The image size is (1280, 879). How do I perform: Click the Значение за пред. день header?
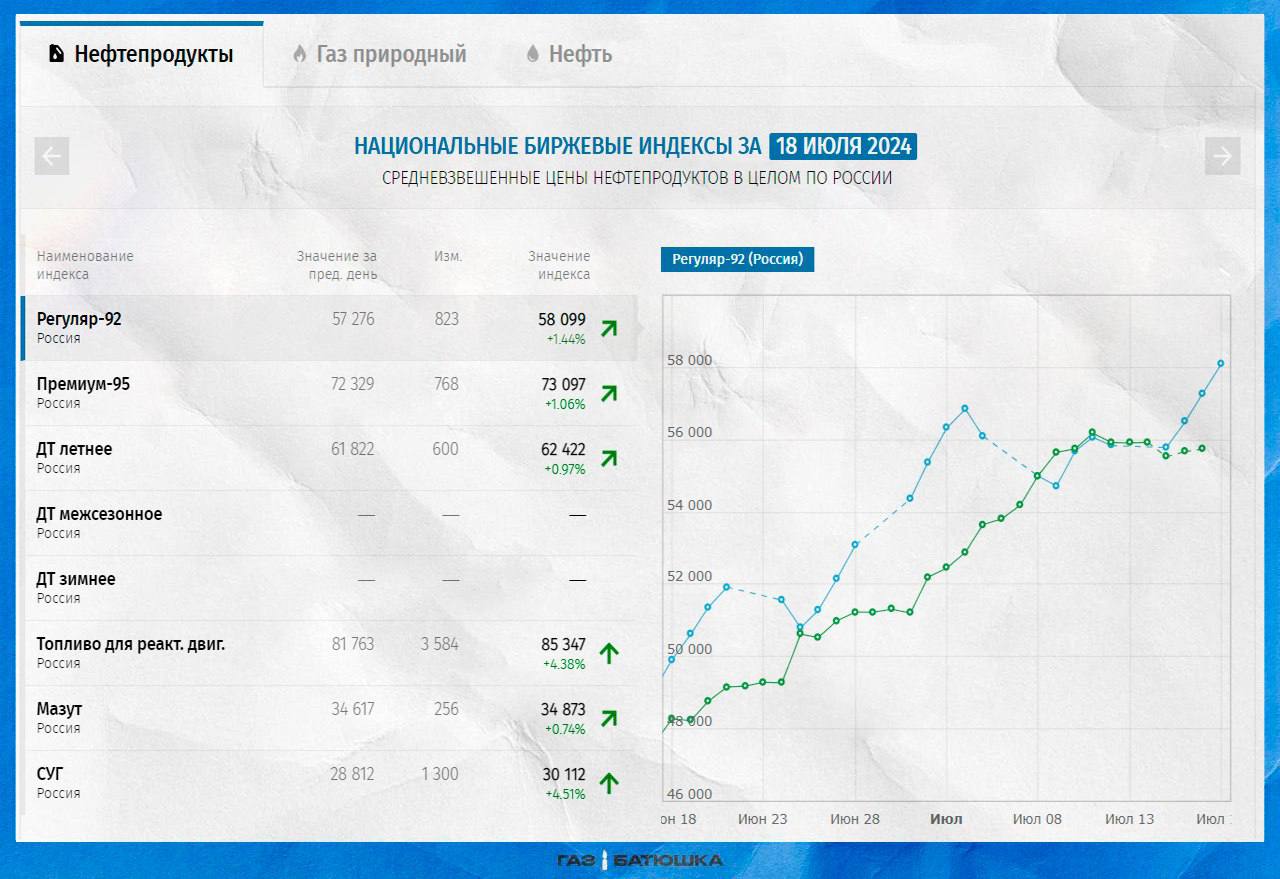click(337, 265)
